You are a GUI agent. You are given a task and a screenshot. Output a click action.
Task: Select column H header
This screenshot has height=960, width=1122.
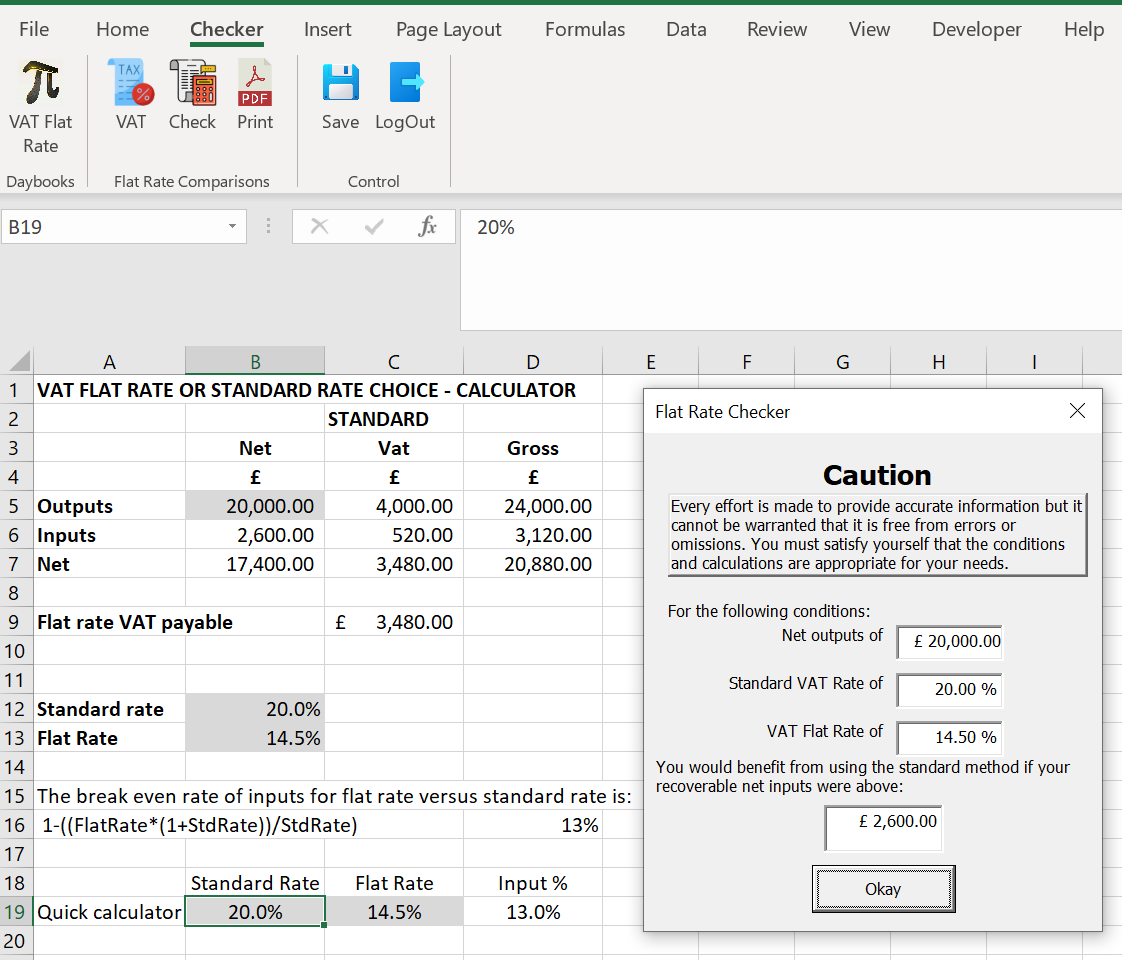[x=939, y=361]
